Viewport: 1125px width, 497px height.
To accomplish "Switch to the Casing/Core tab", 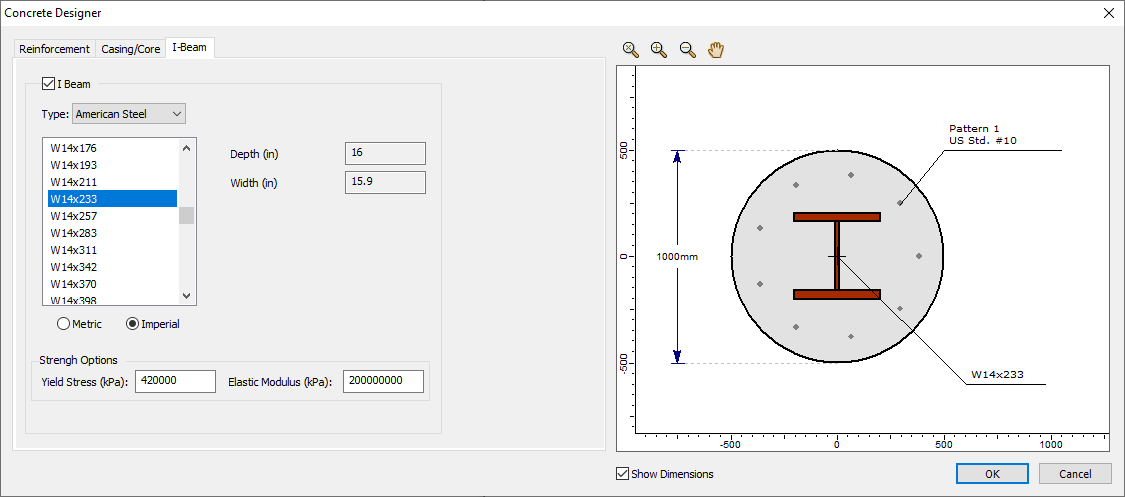I will (x=131, y=49).
